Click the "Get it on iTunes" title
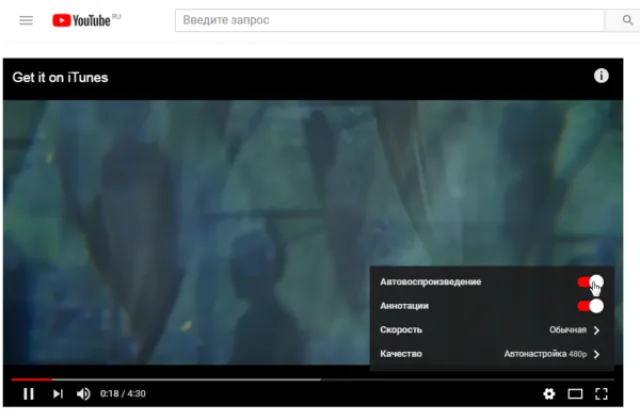This screenshot has width=640, height=420. tap(60, 78)
